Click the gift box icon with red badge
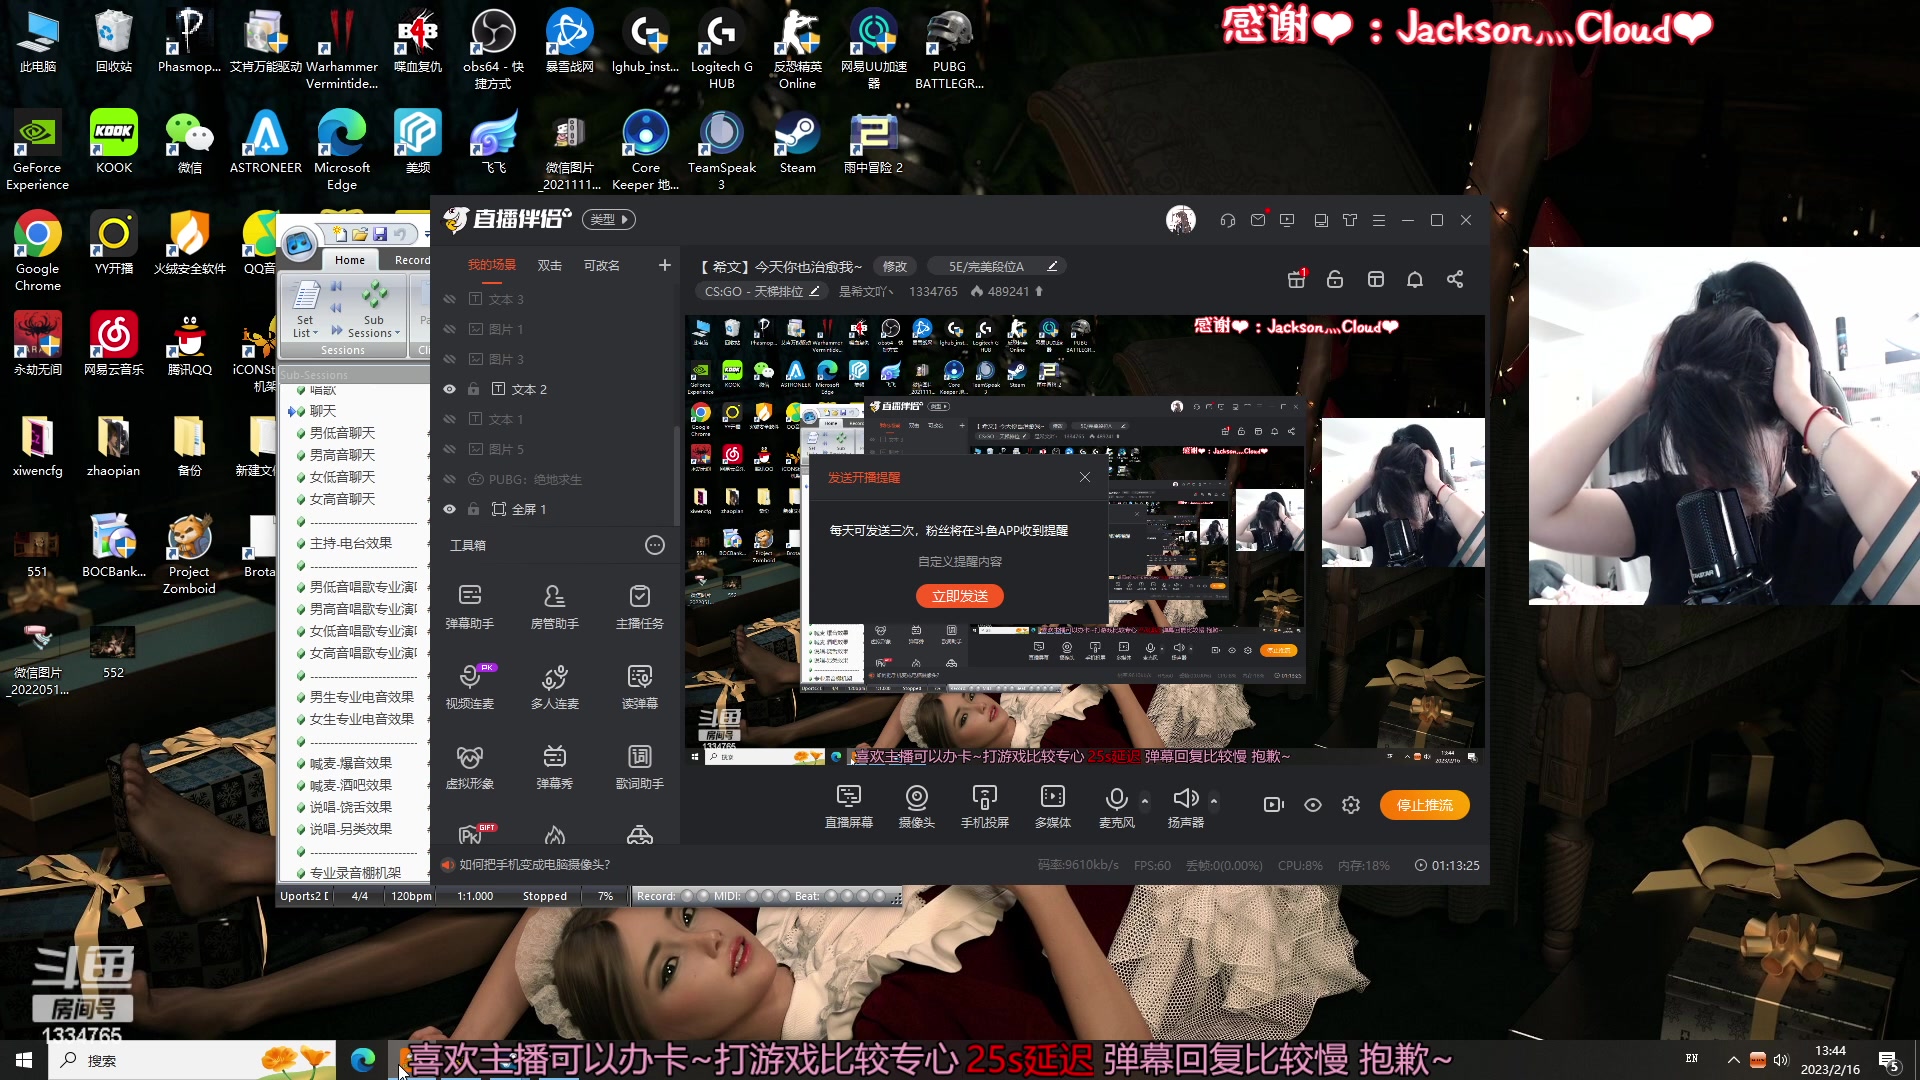 [x=1296, y=280]
